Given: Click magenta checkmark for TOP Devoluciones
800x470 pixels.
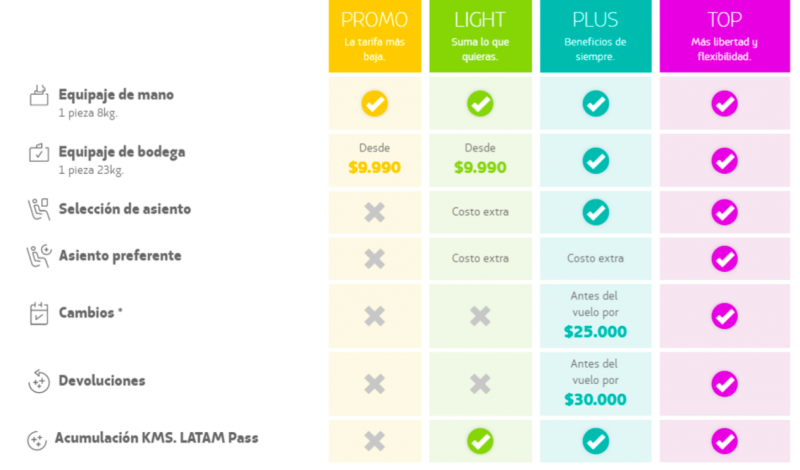Looking at the screenshot, I should 724,384.
